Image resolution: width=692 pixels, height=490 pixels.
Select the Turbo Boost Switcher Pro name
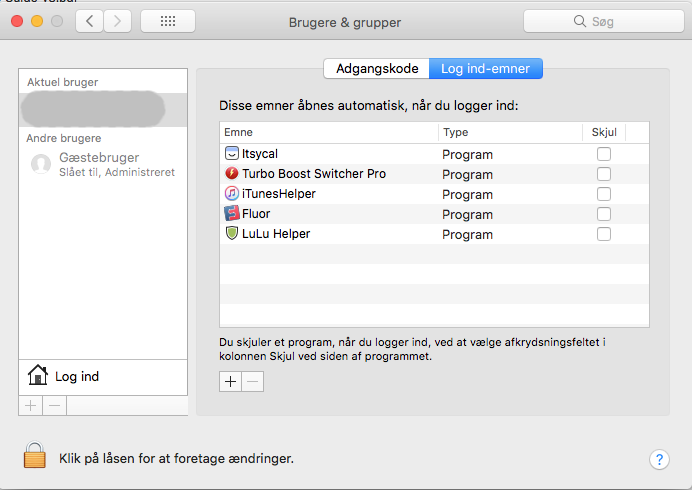pos(314,173)
